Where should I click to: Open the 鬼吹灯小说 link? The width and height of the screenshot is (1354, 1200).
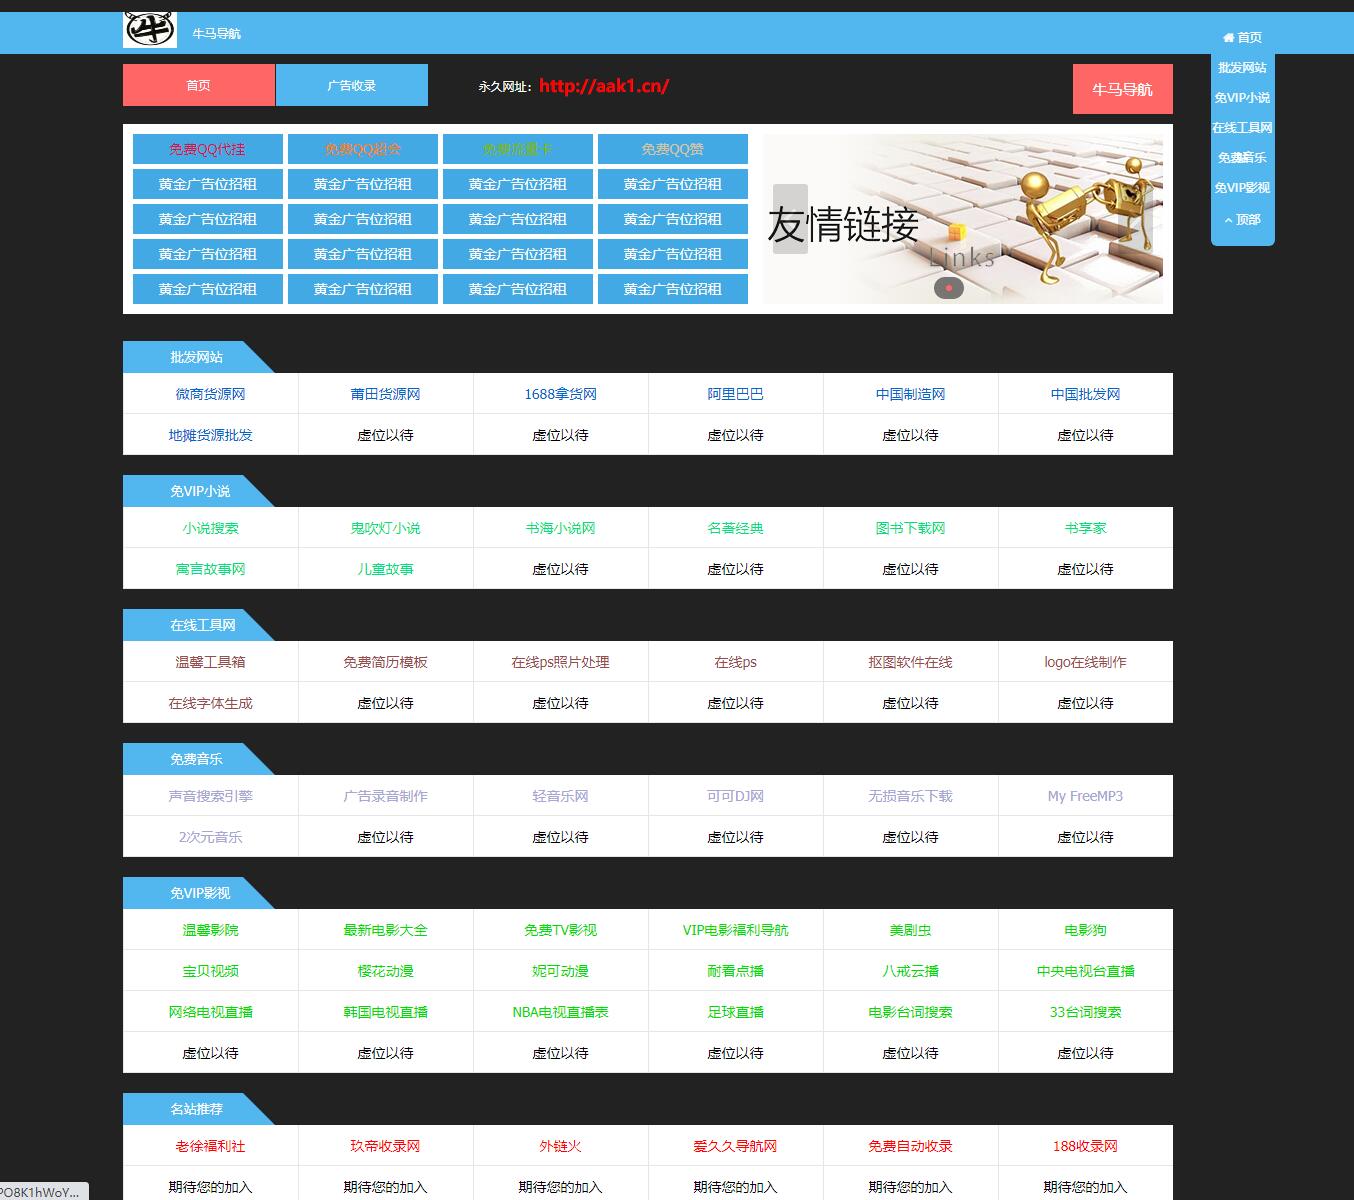pos(385,528)
